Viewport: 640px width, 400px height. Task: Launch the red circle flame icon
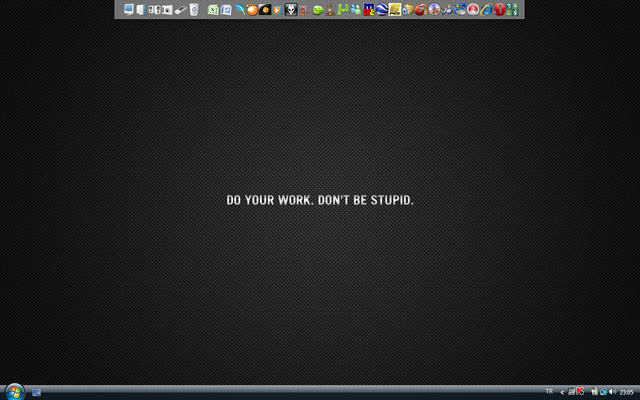pos(473,9)
